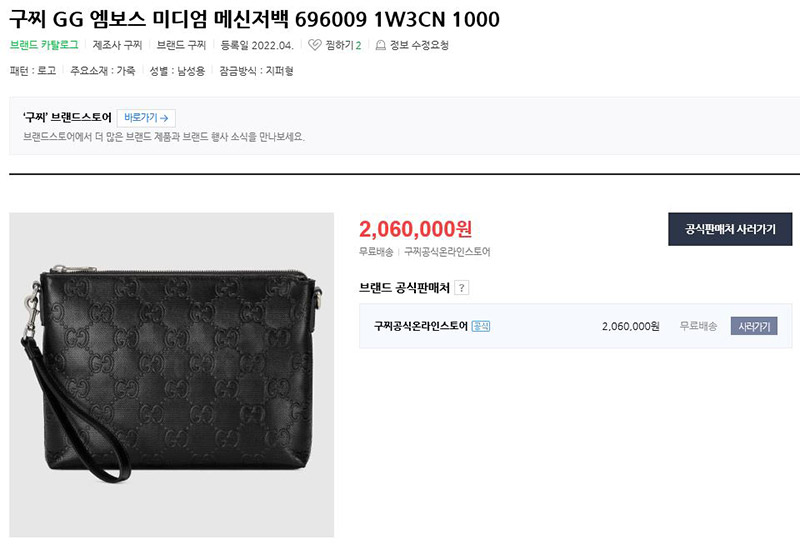The height and width of the screenshot is (550, 800).
Task: Click the 주요소재 : 가죽 attribute
Action: [x=103, y=71]
